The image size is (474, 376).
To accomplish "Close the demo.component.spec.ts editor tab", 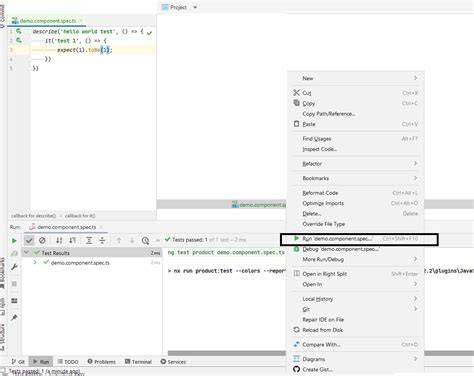I will tap(81, 21).
